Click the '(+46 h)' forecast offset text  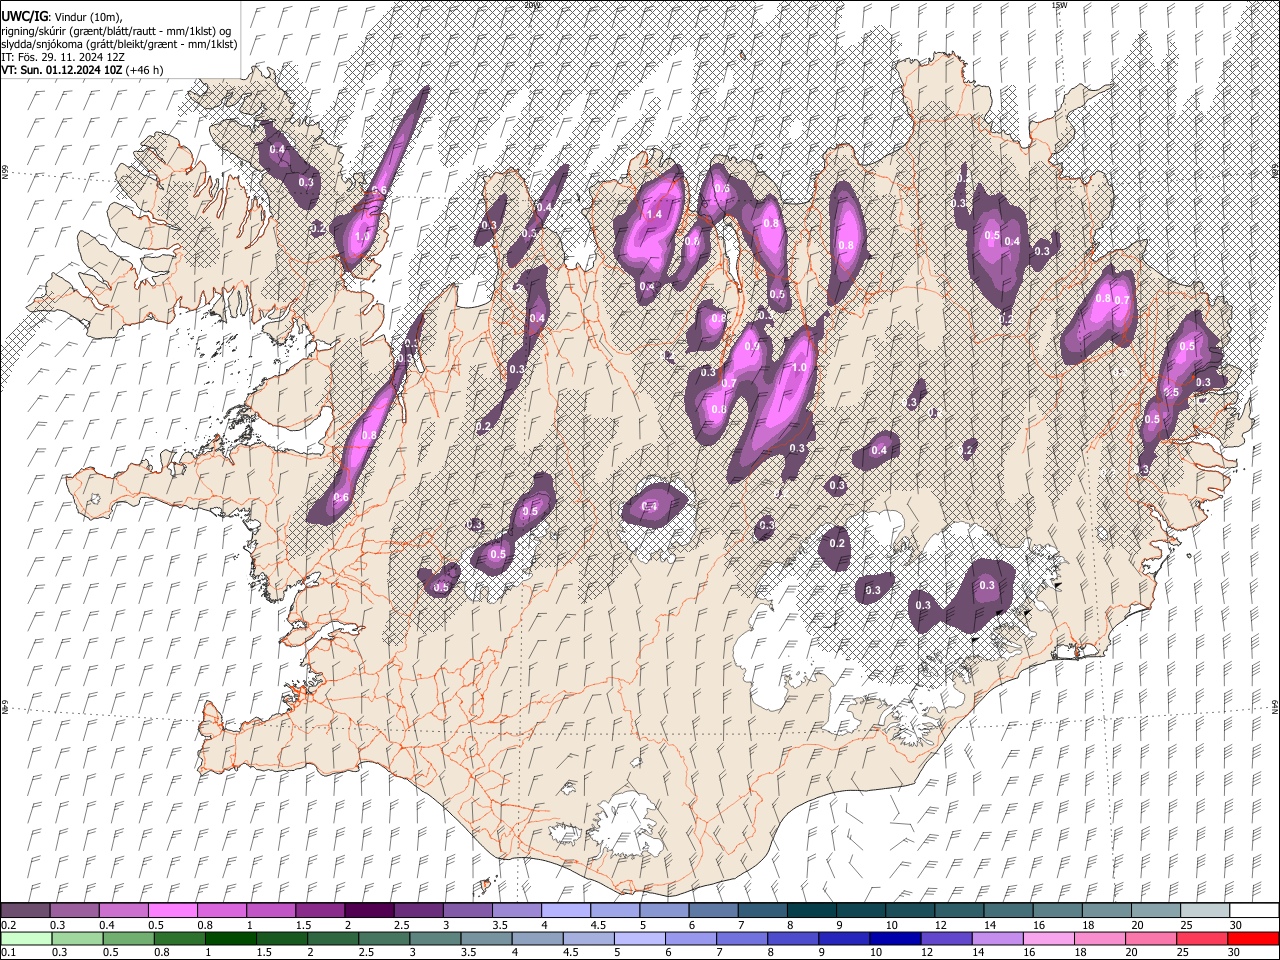tap(145, 70)
